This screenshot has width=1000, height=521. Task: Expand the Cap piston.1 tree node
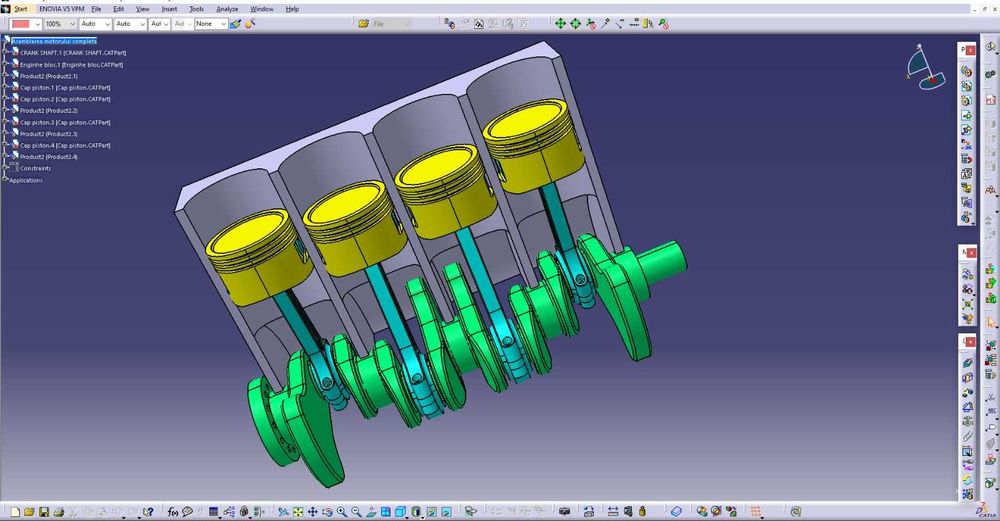point(5,87)
